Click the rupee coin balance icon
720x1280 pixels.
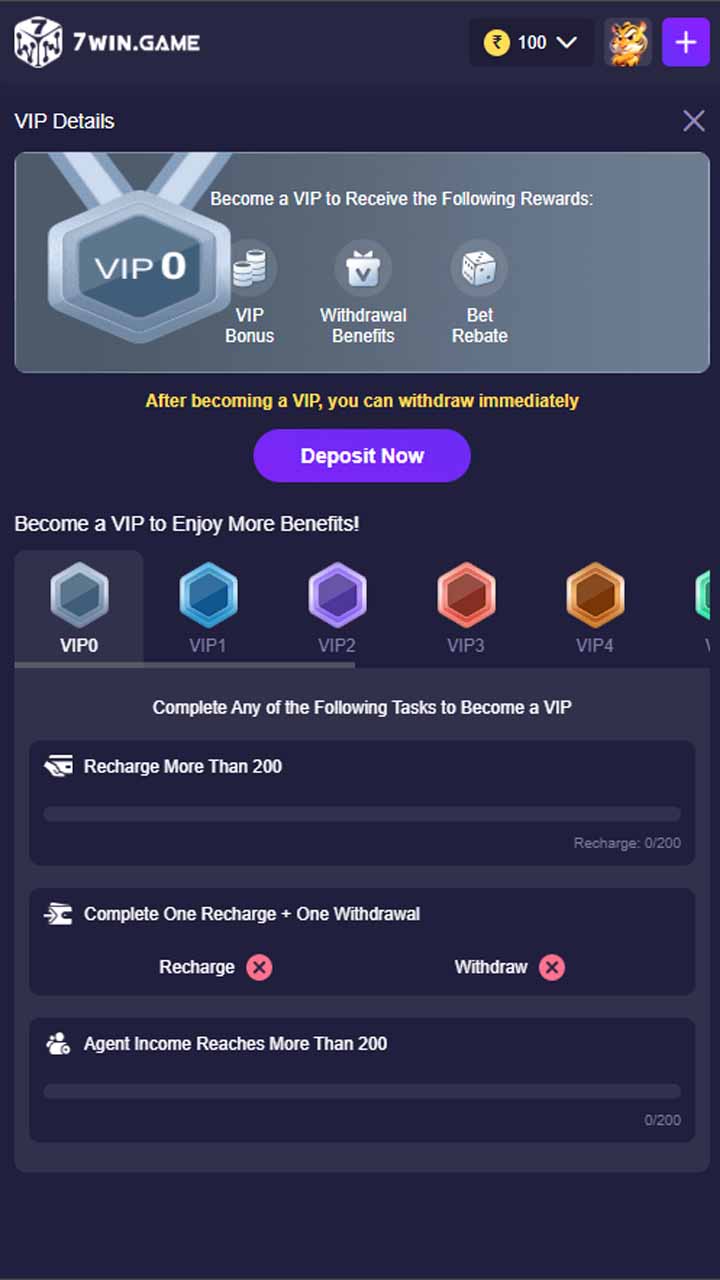(x=497, y=42)
